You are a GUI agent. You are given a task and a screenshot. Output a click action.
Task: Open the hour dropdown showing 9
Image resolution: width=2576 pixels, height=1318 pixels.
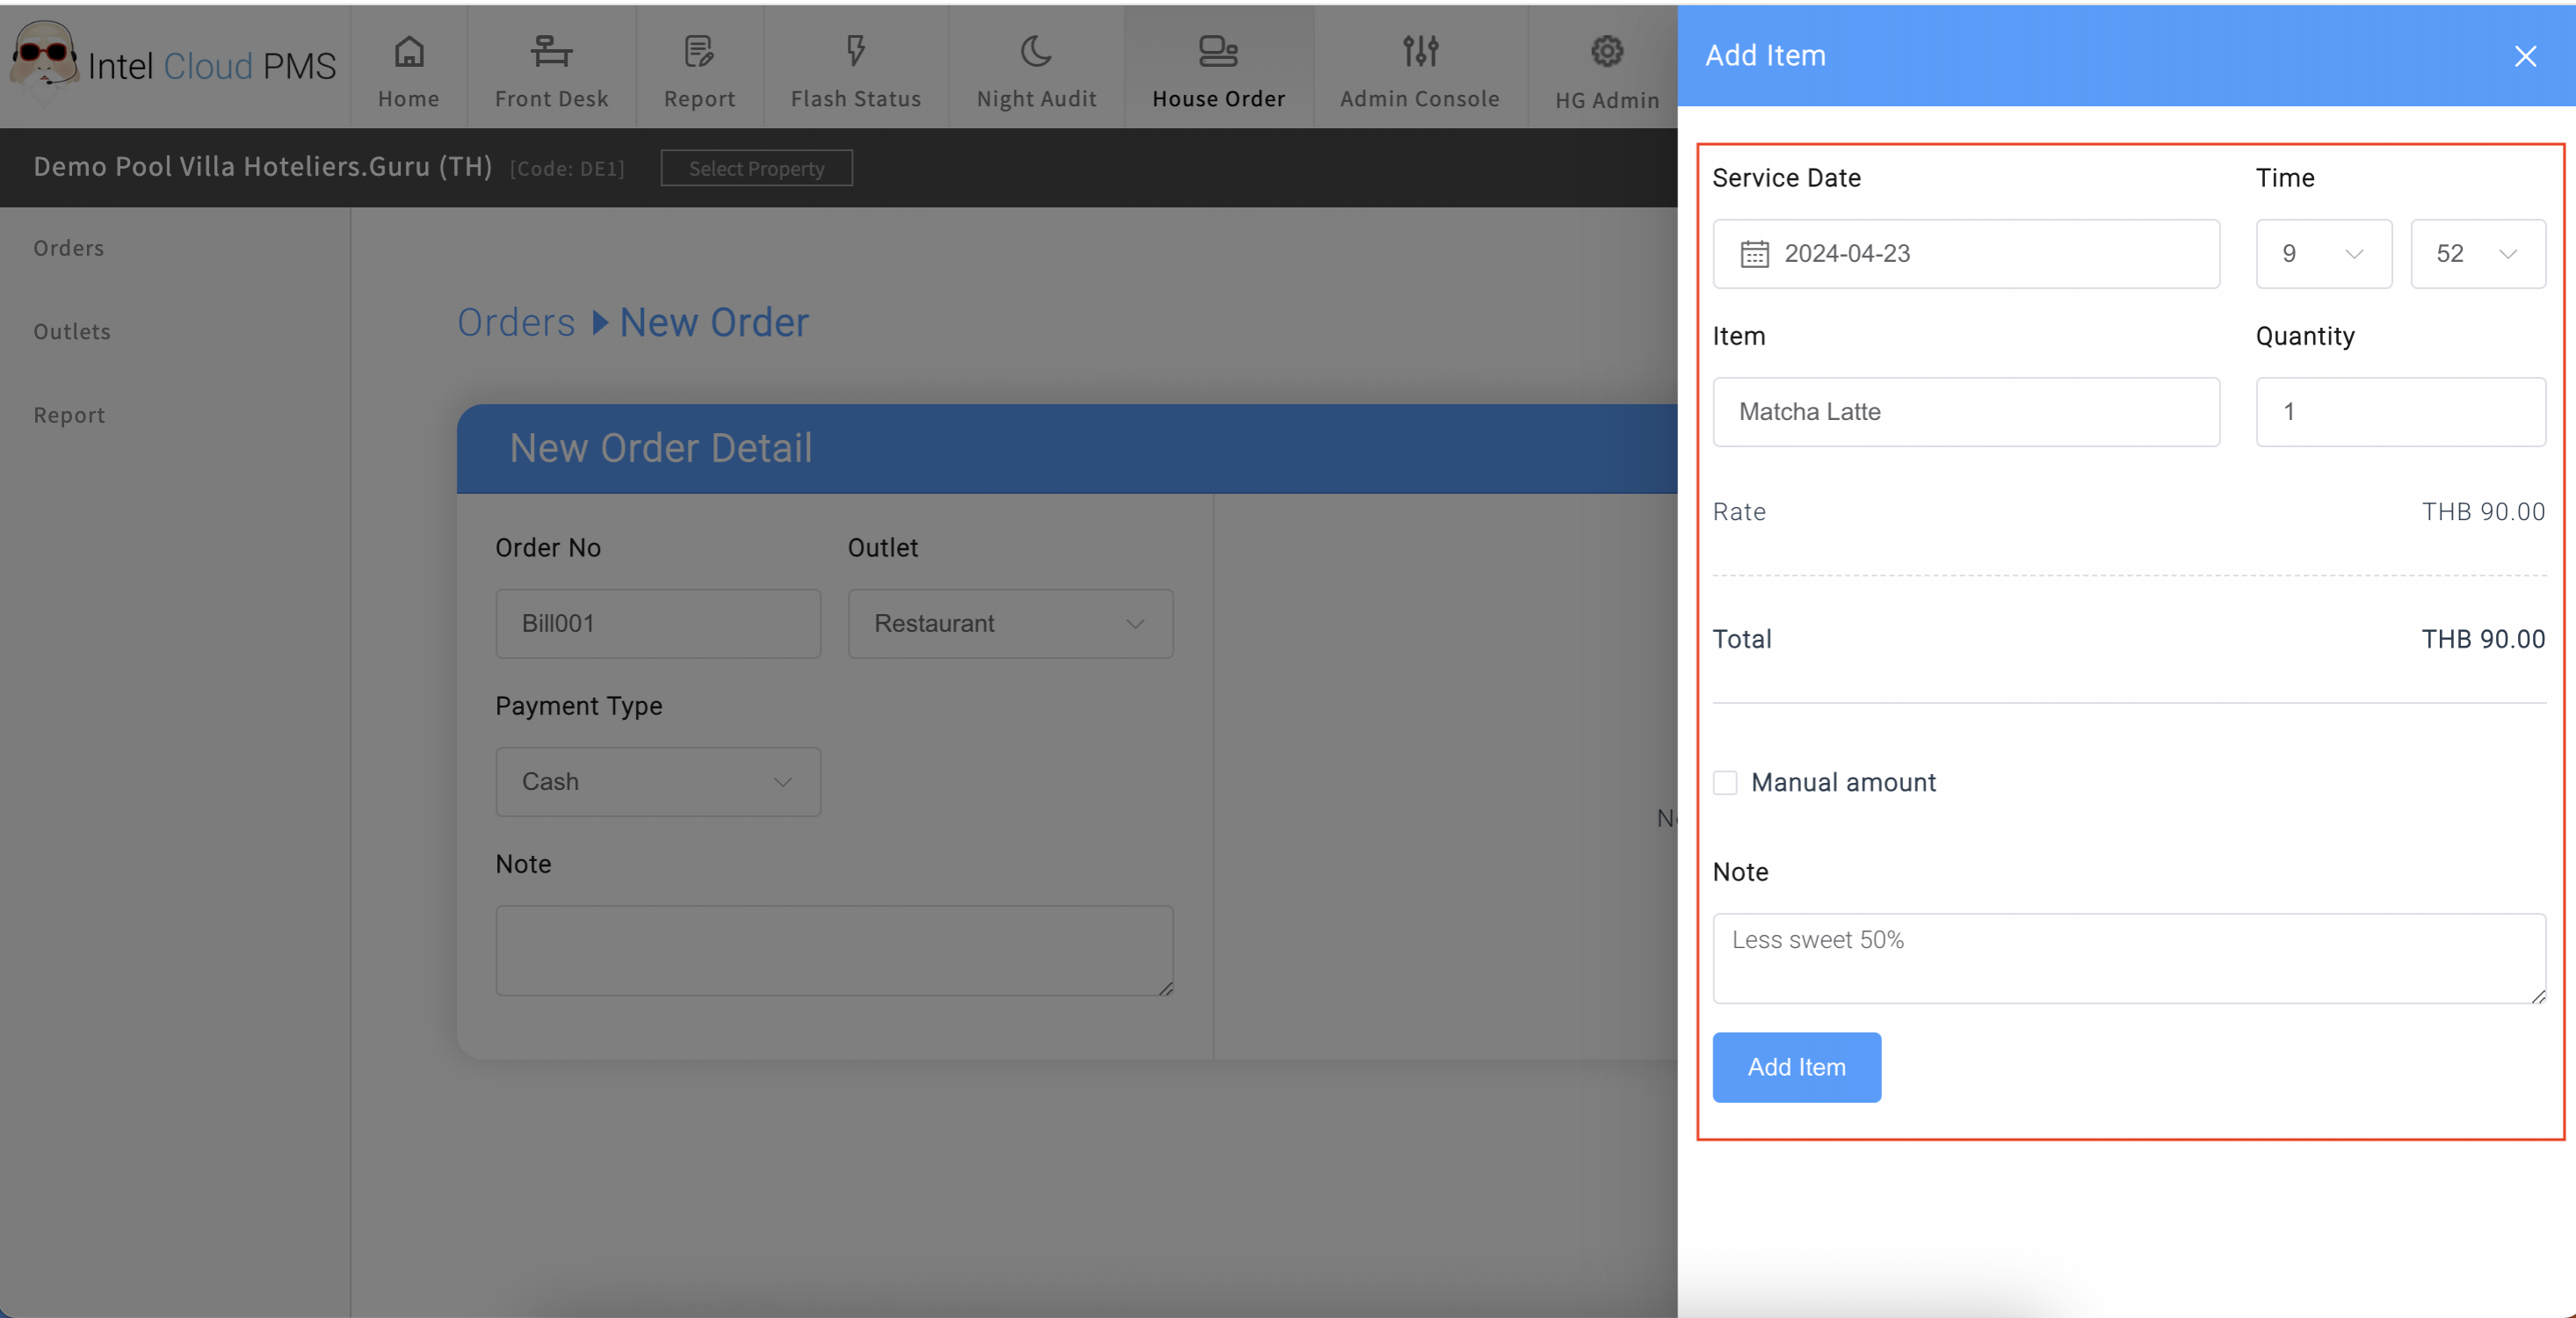(2323, 254)
